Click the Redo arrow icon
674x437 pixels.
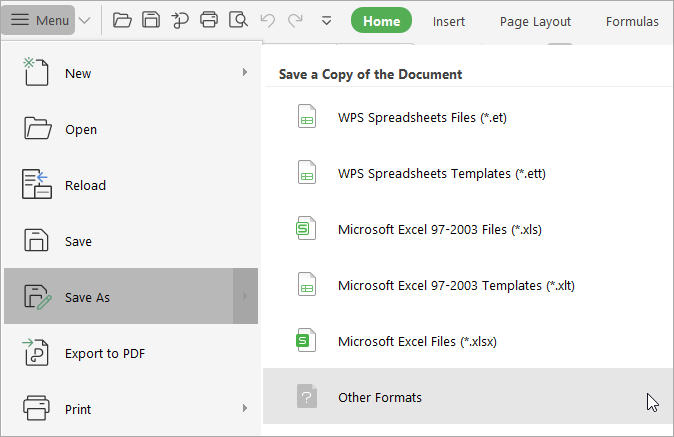[295, 20]
